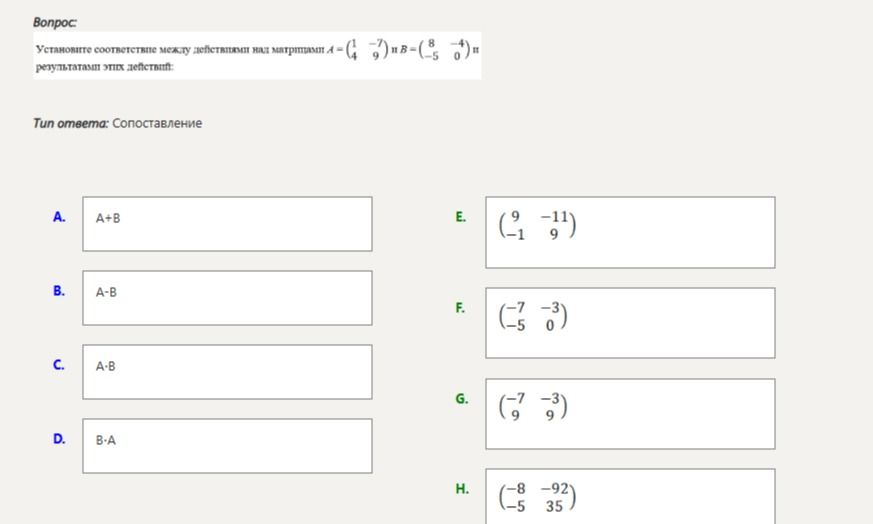Click the blue letter A label

point(59,217)
